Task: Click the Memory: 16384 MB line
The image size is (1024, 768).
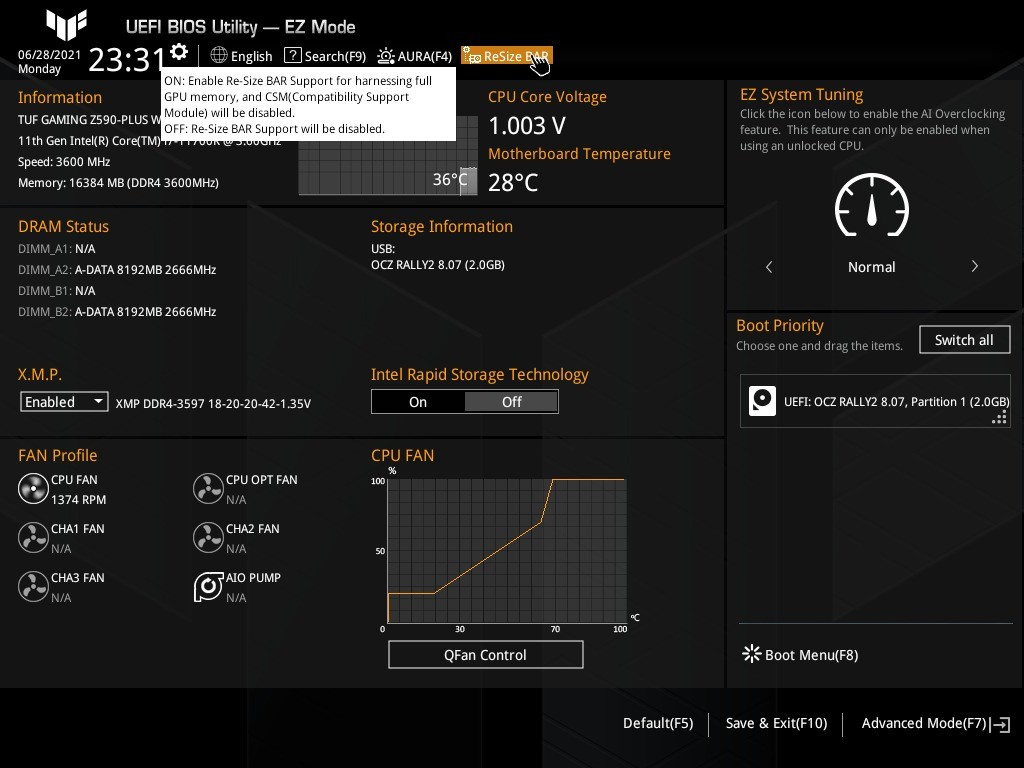Action: (x=118, y=183)
